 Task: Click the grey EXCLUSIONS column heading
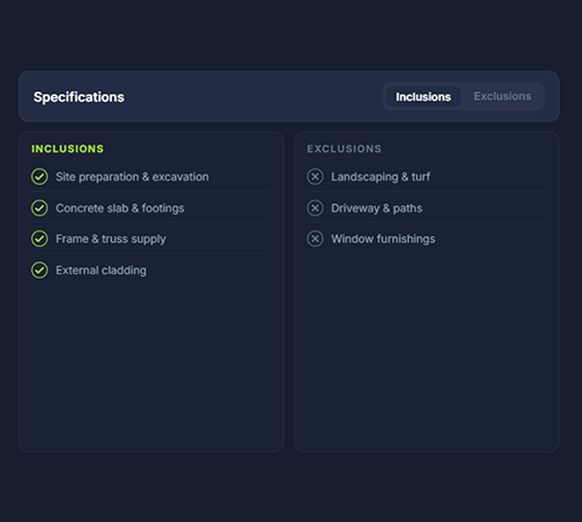[x=344, y=149]
